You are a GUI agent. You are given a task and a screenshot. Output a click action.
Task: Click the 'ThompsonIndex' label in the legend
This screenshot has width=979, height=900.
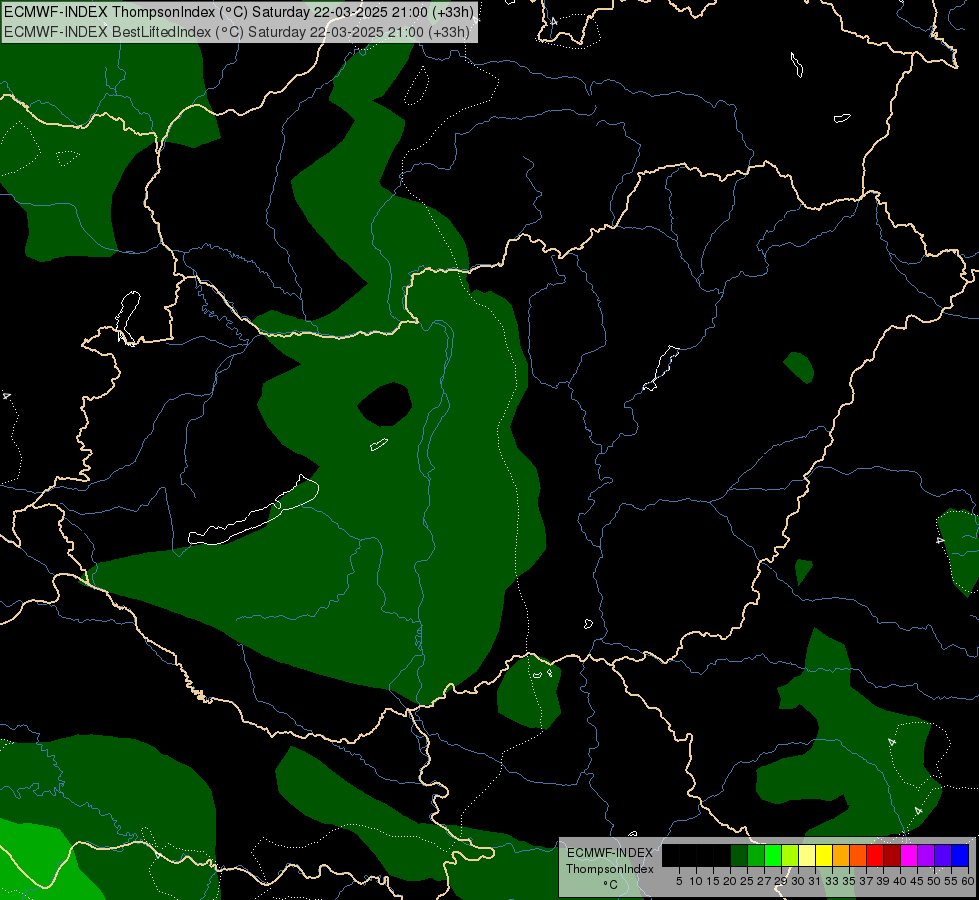coord(610,869)
